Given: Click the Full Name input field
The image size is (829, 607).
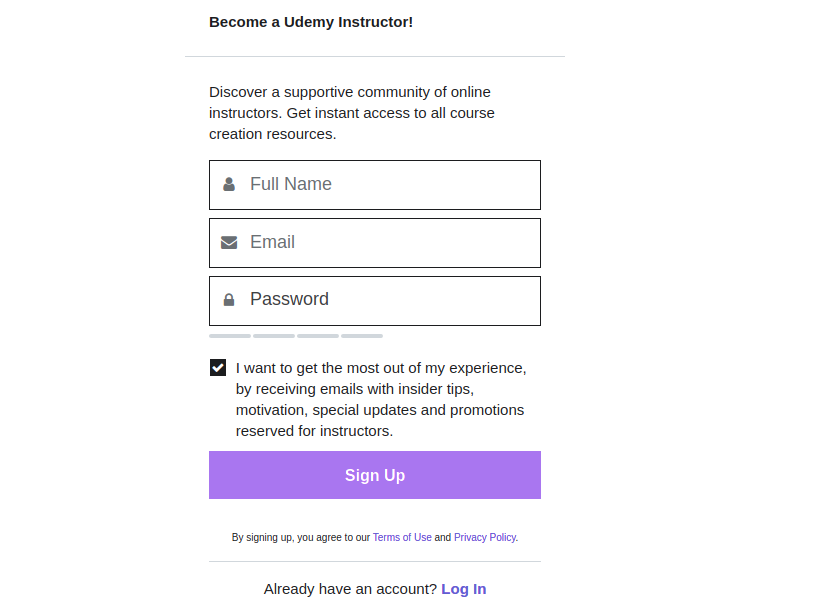Looking at the screenshot, I should (390, 184).
